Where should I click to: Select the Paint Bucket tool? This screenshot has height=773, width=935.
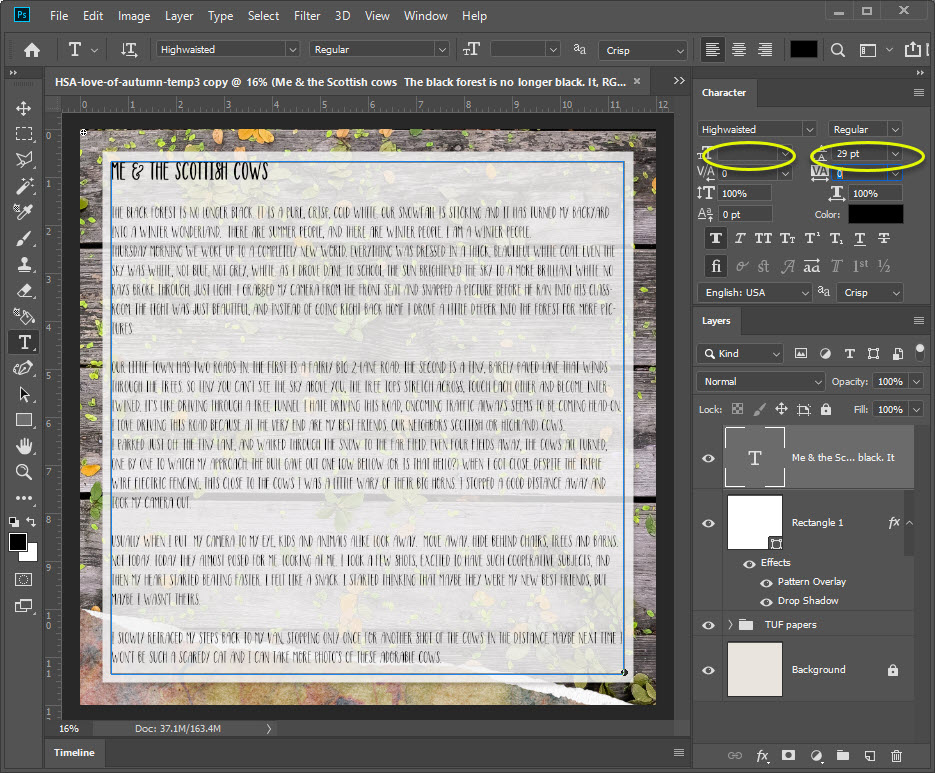pos(24,316)
